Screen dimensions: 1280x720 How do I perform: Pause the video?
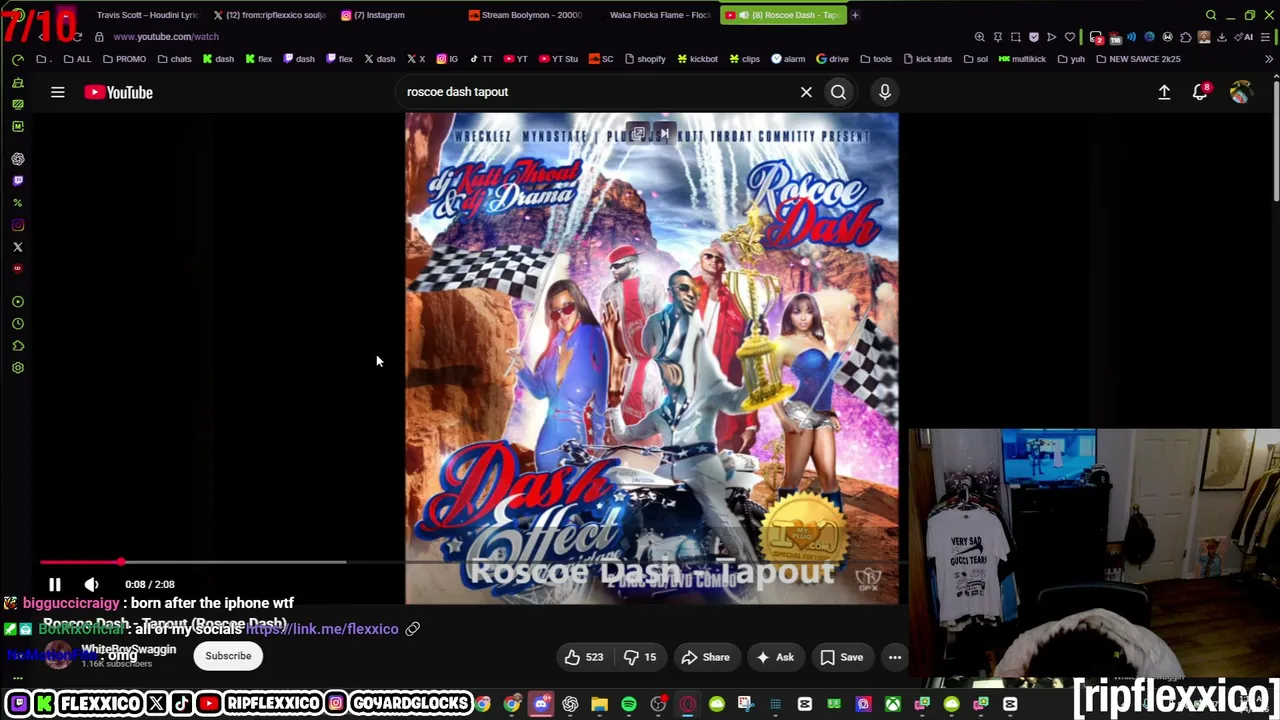55,584
